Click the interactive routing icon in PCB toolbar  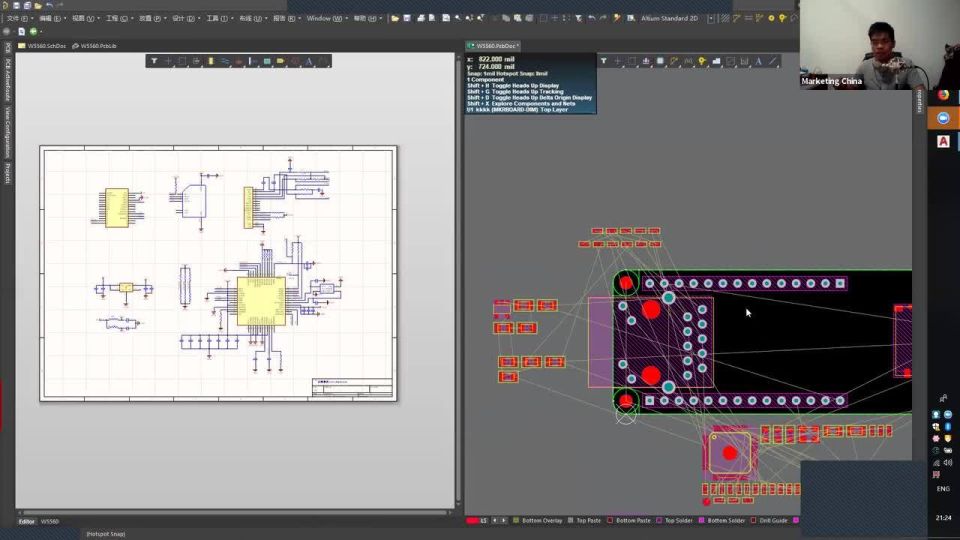tap(674, 61)
